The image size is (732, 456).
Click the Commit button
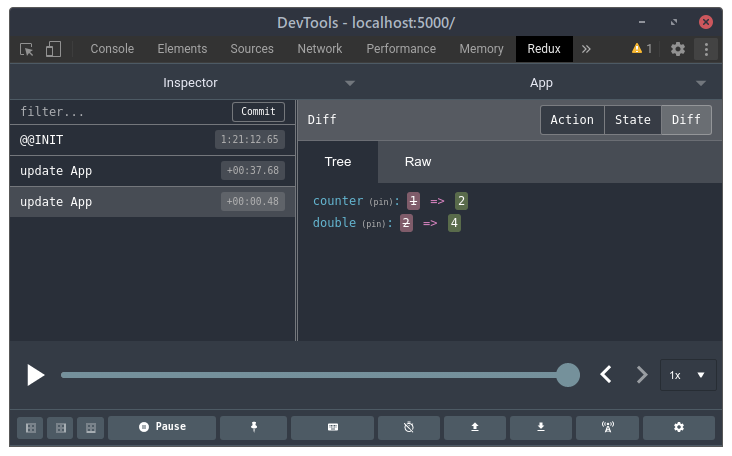coord(258,112)
